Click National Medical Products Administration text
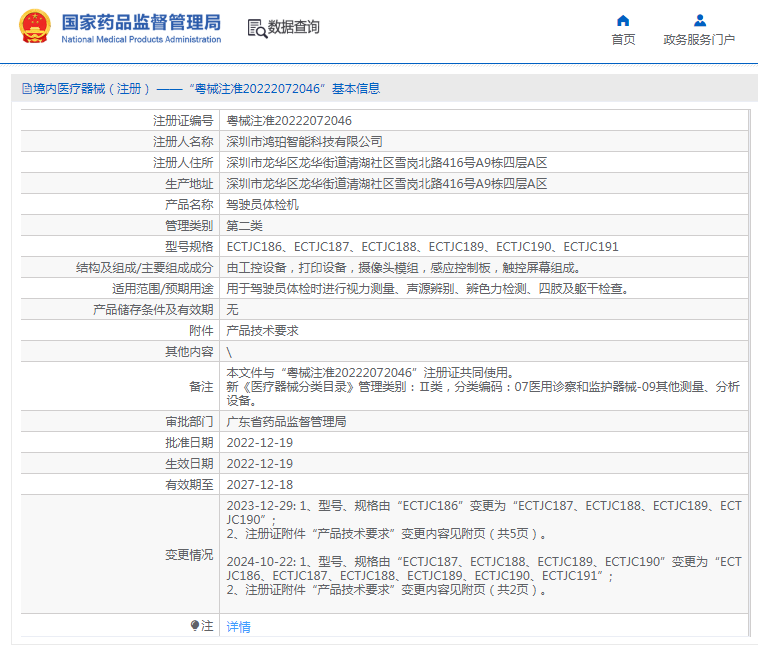 pyautogui.click(x=141, y=40)
